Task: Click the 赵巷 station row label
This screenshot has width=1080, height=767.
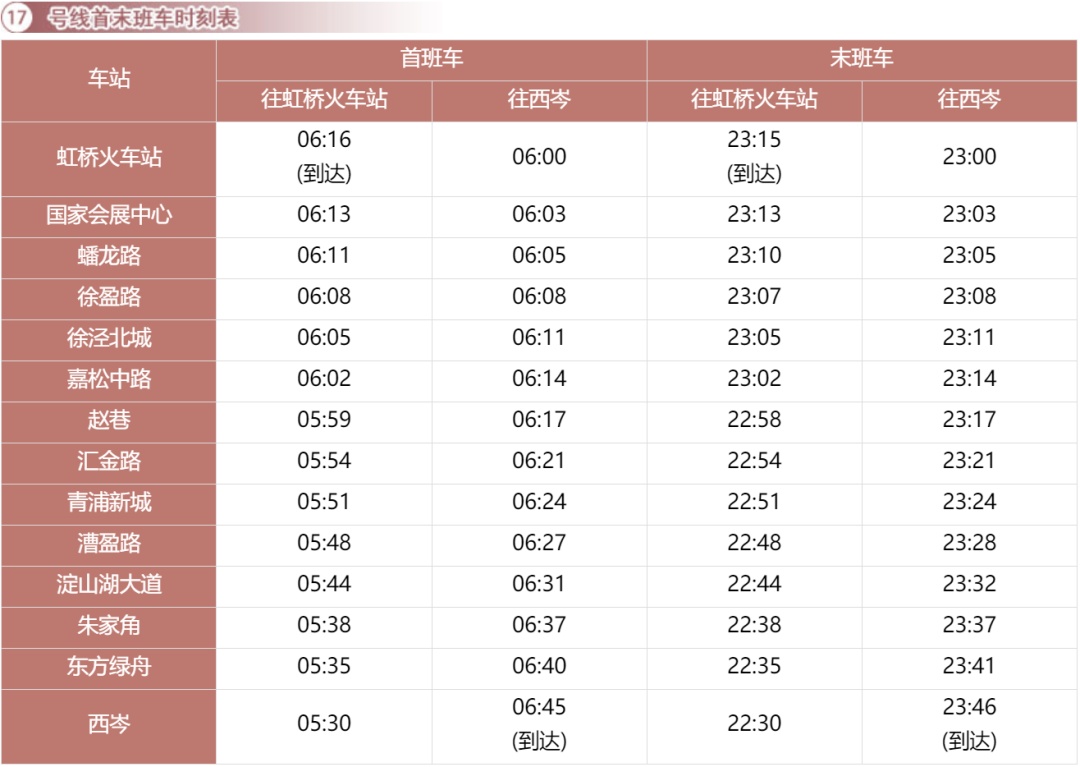Action: click(x=109, y=420)
